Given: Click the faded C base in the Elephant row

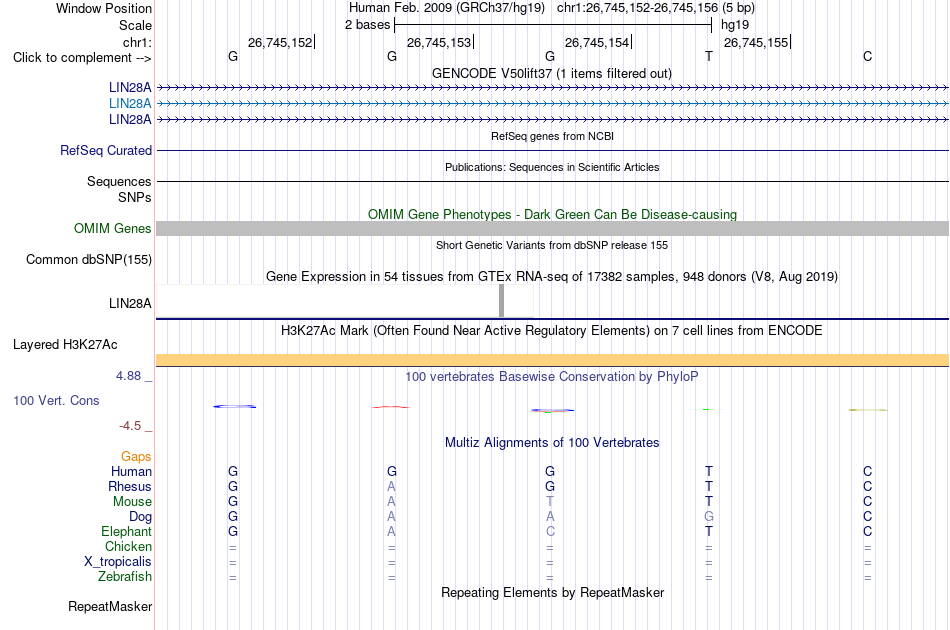Looking at the screenshot, I should coord(550,531).
